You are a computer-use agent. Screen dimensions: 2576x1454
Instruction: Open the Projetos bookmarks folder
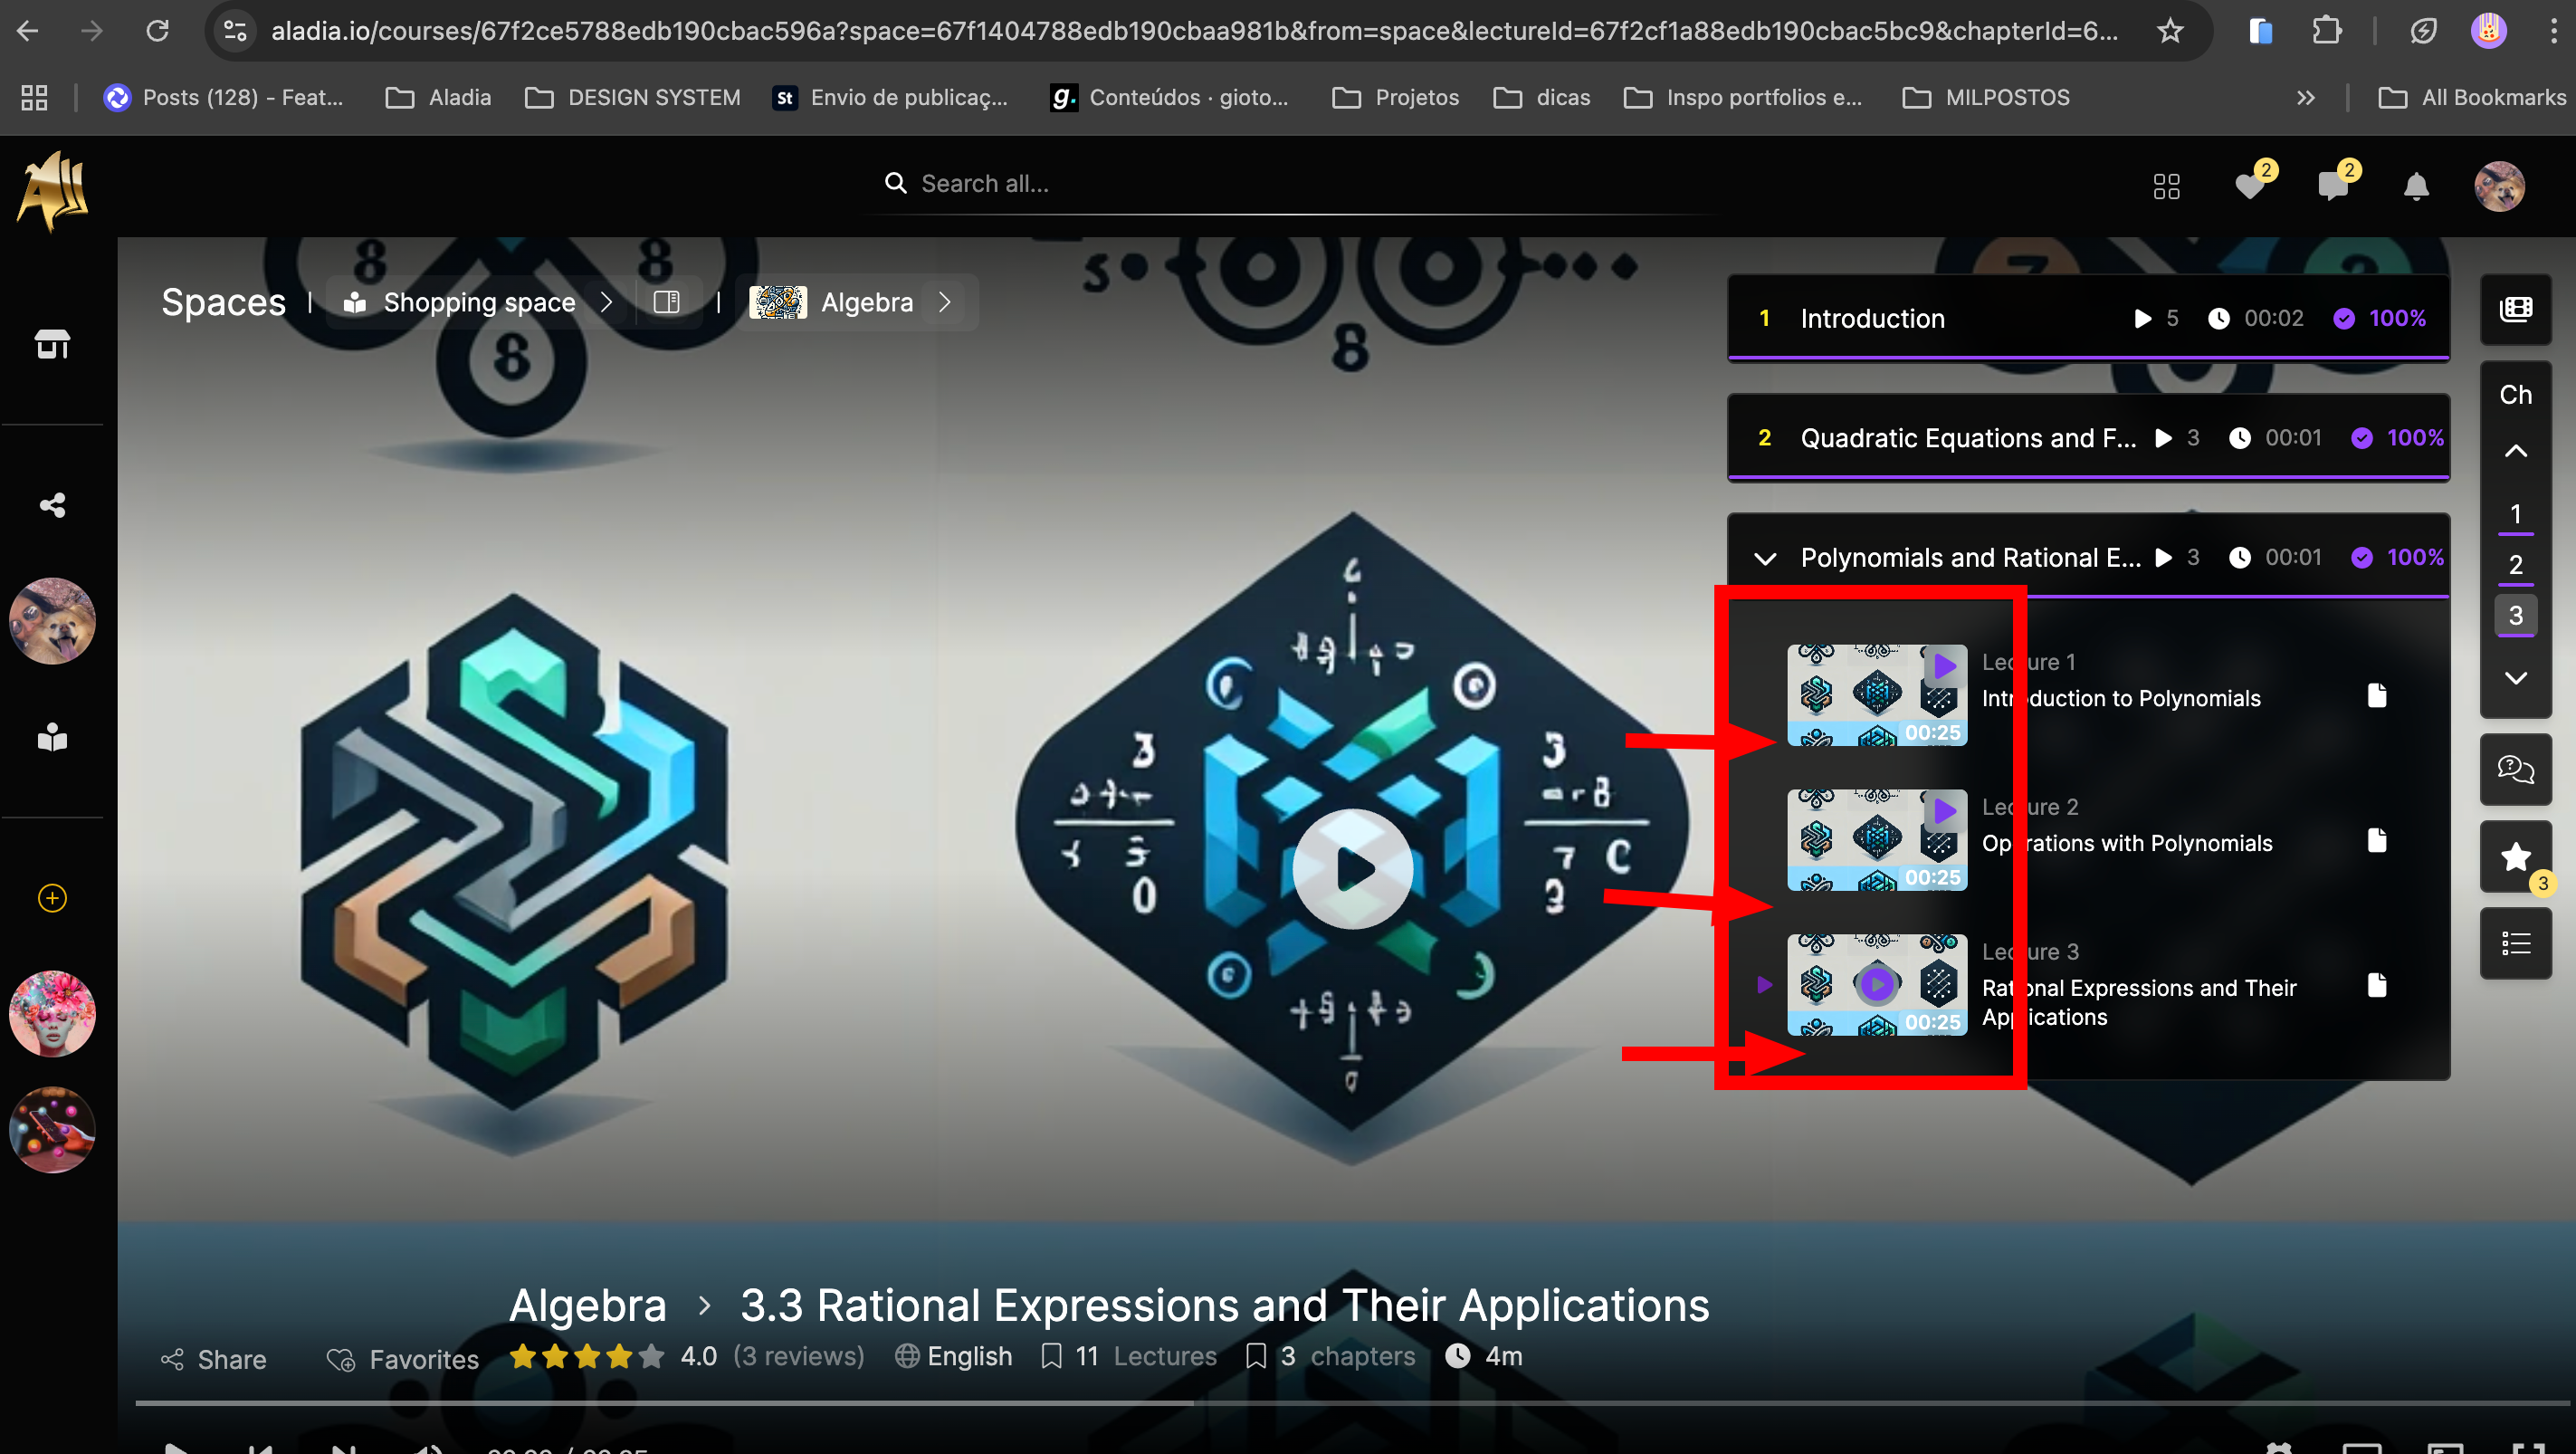tap(1396, 97)
